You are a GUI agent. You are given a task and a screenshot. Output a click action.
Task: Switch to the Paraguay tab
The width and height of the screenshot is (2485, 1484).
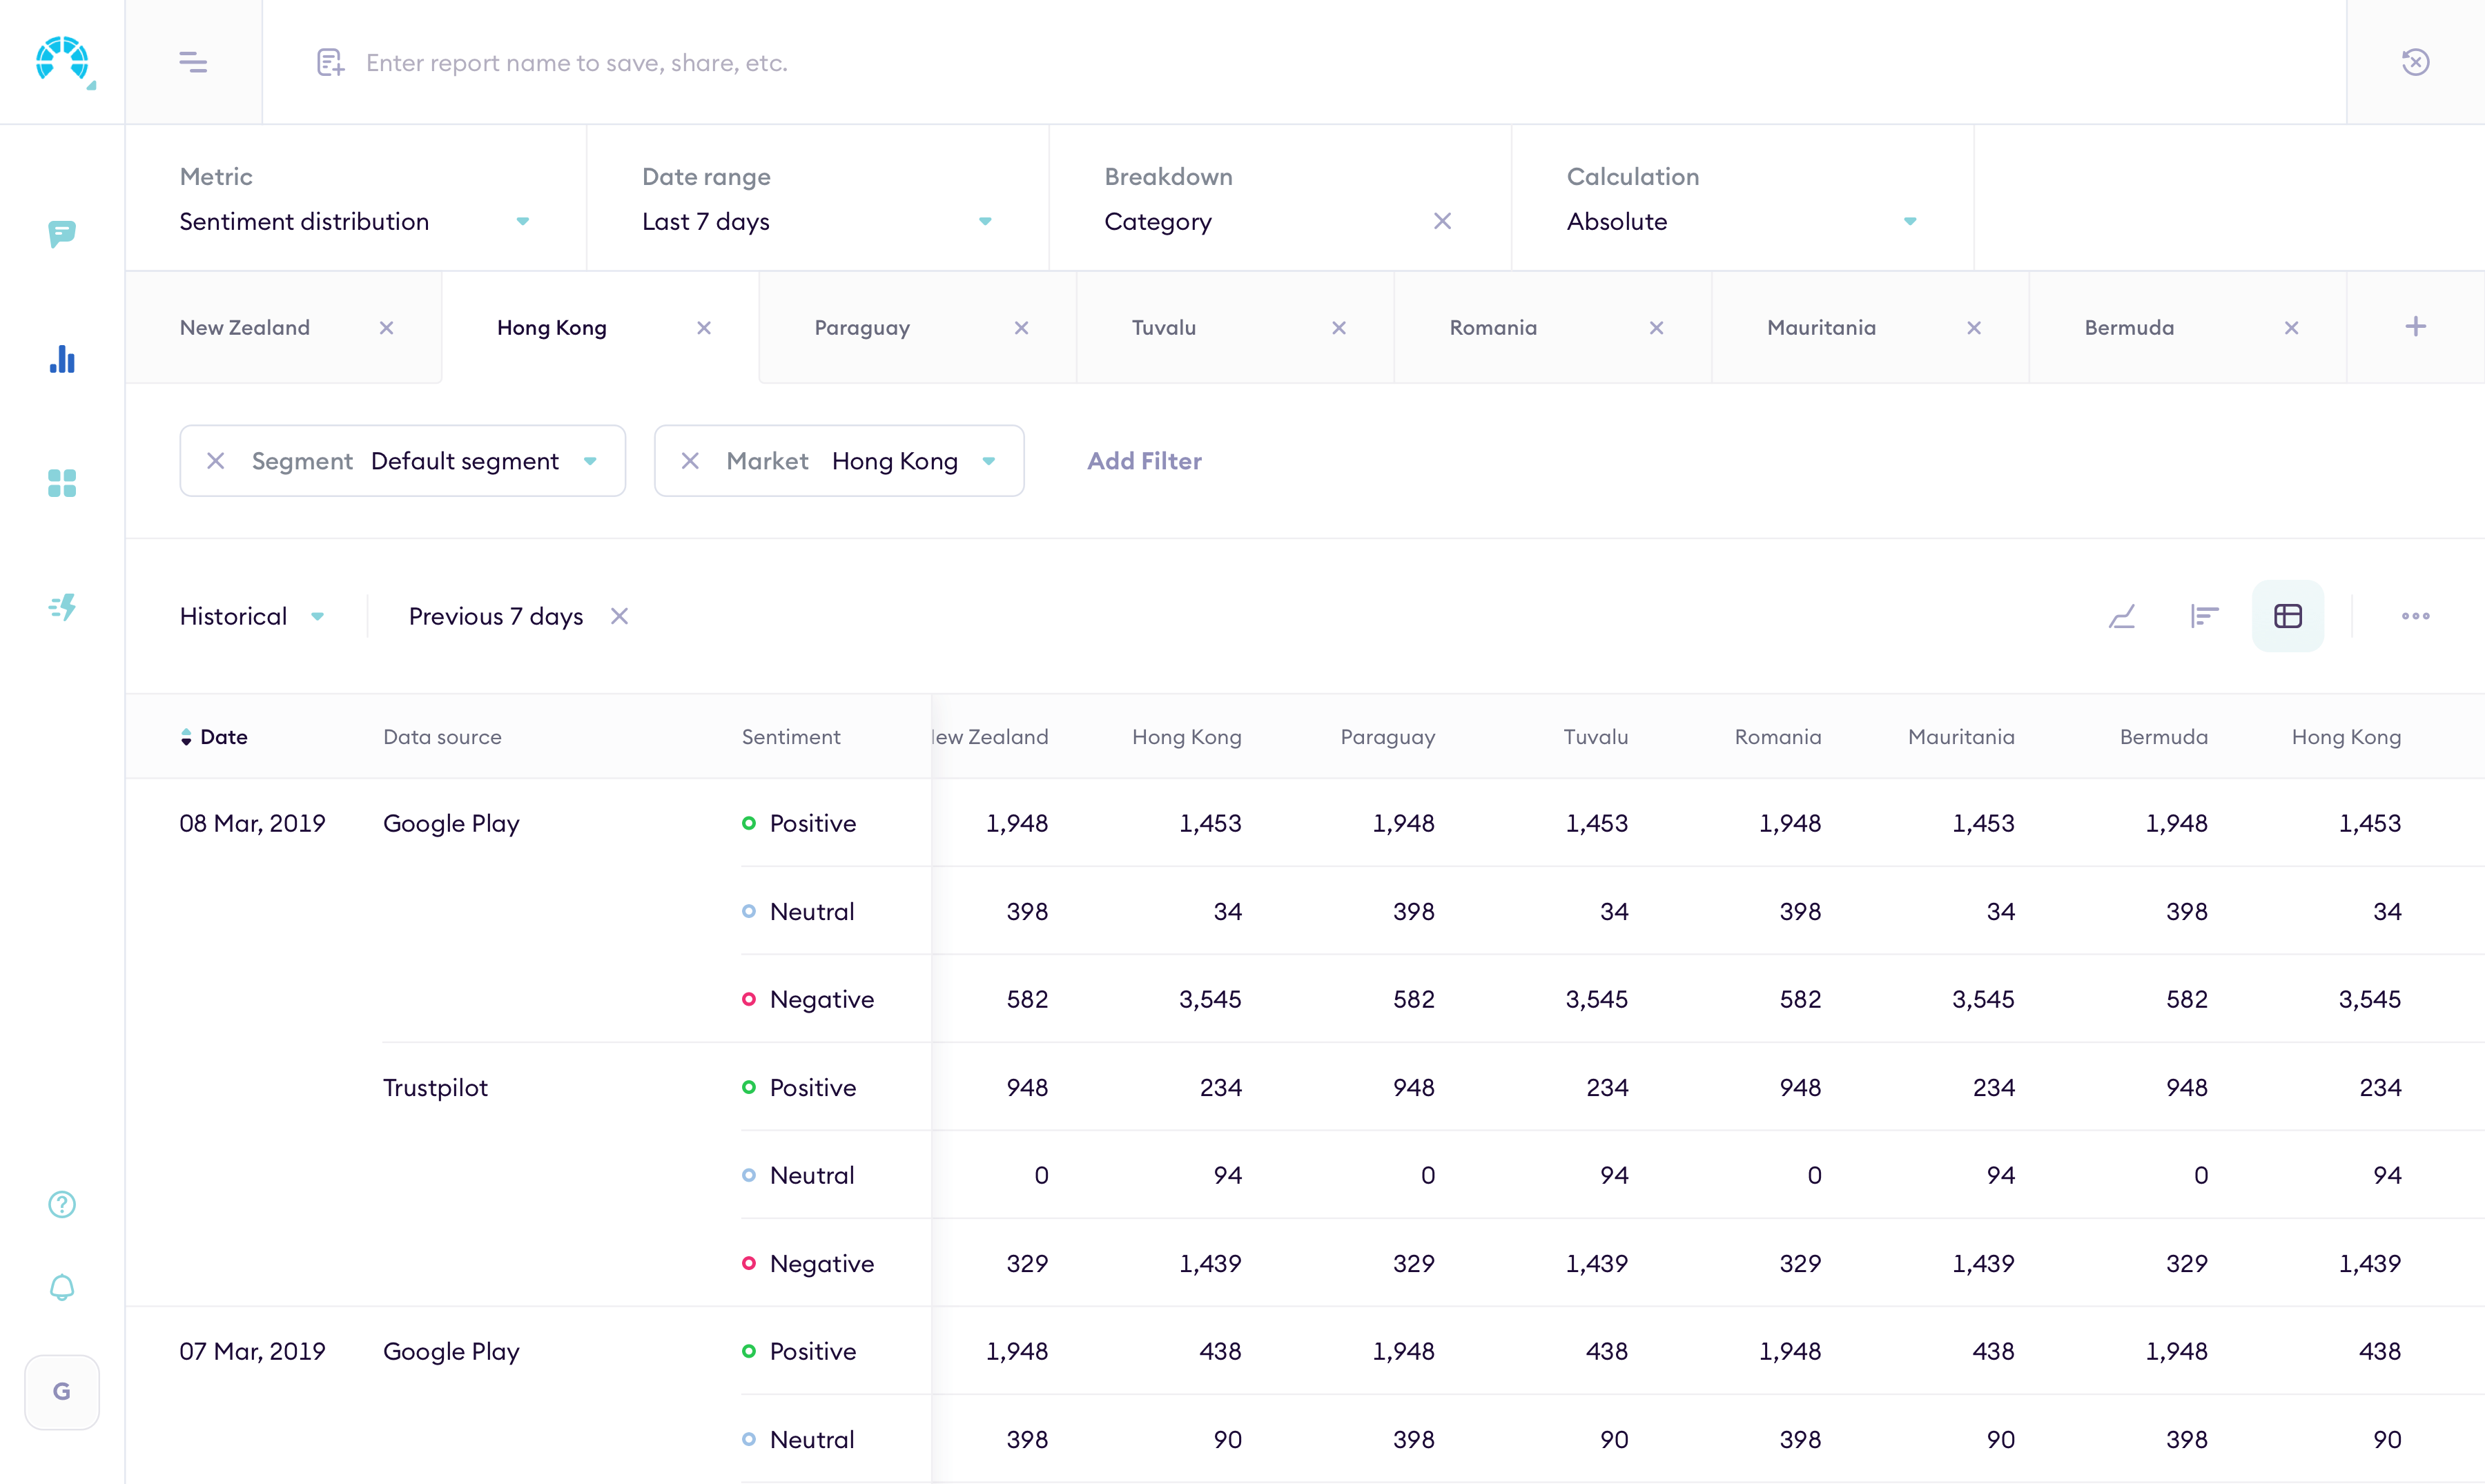862,327
